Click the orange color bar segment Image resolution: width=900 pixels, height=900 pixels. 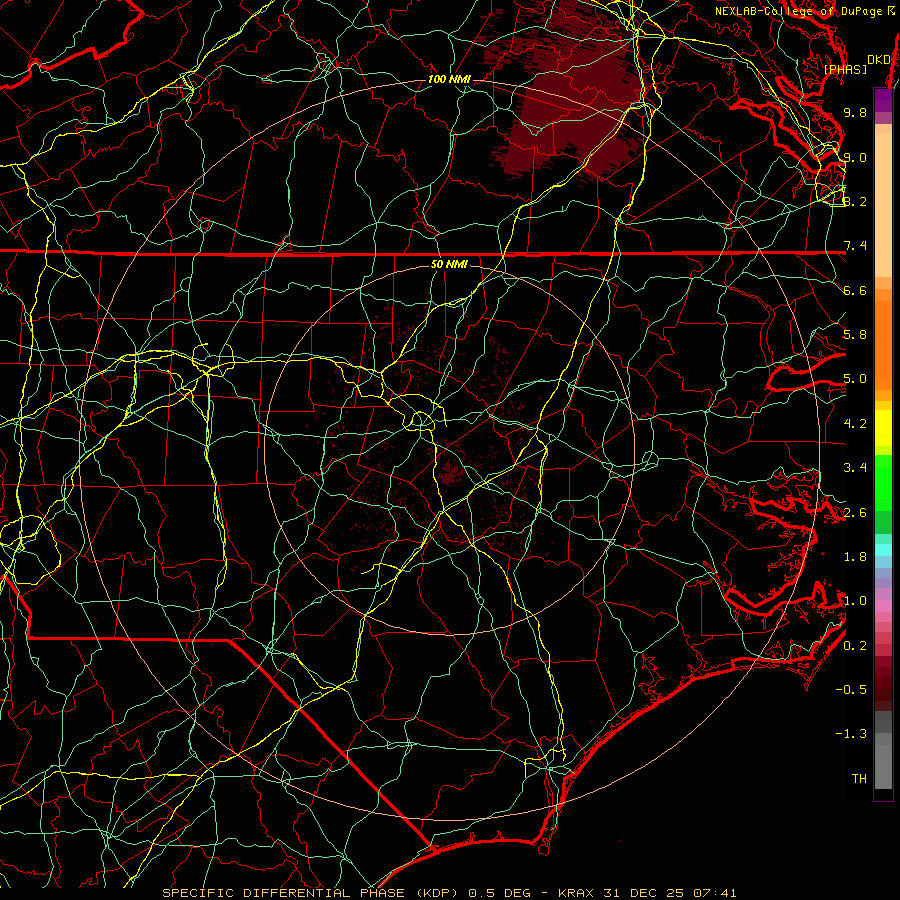883,346
